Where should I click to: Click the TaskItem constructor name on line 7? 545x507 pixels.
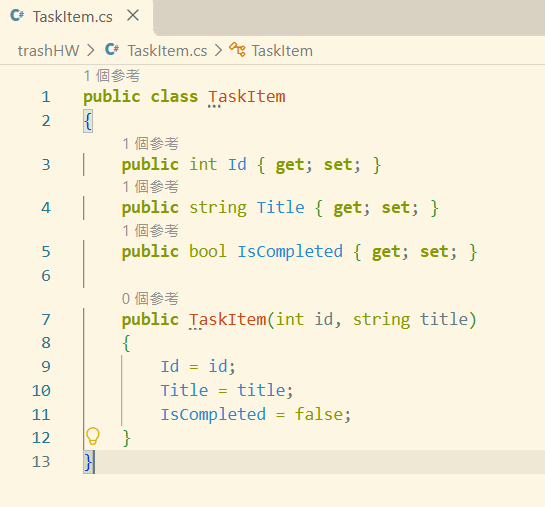(x=228, y=319)
